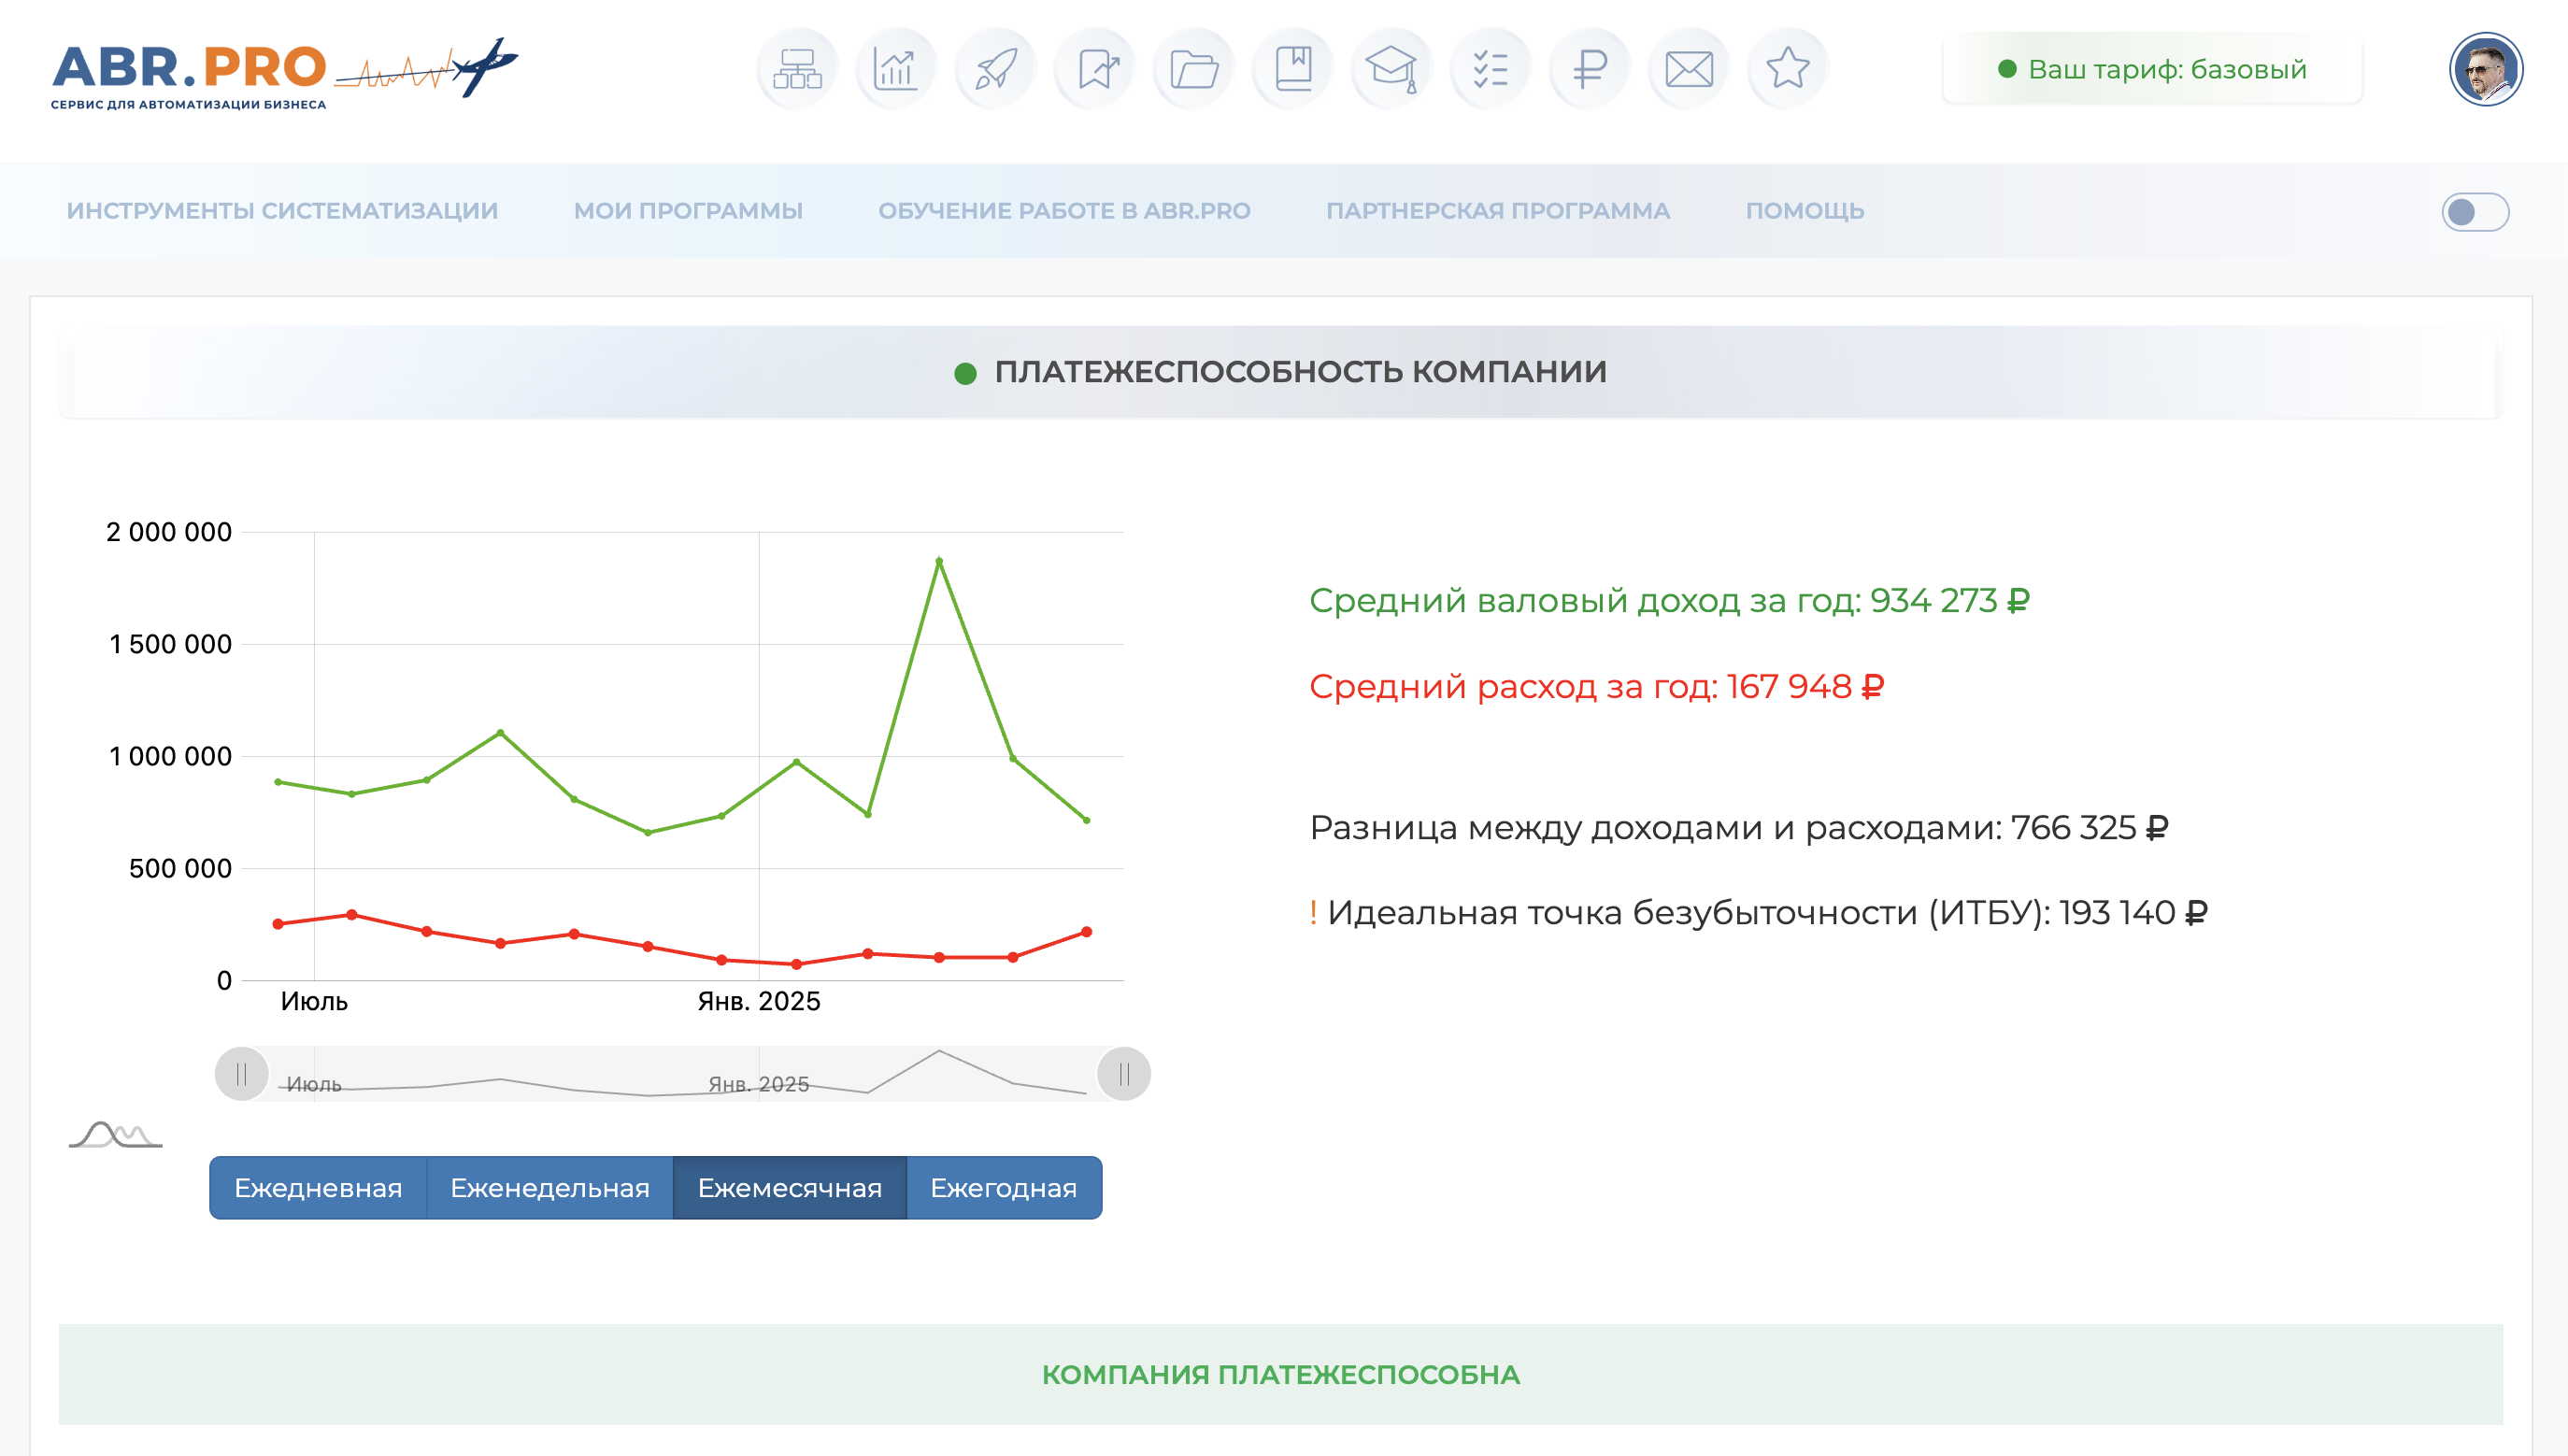This screenshot has width=2568, height=1456.
Task: Switch chart to Ежегодная period
Action: [x=1003, y=1188]
